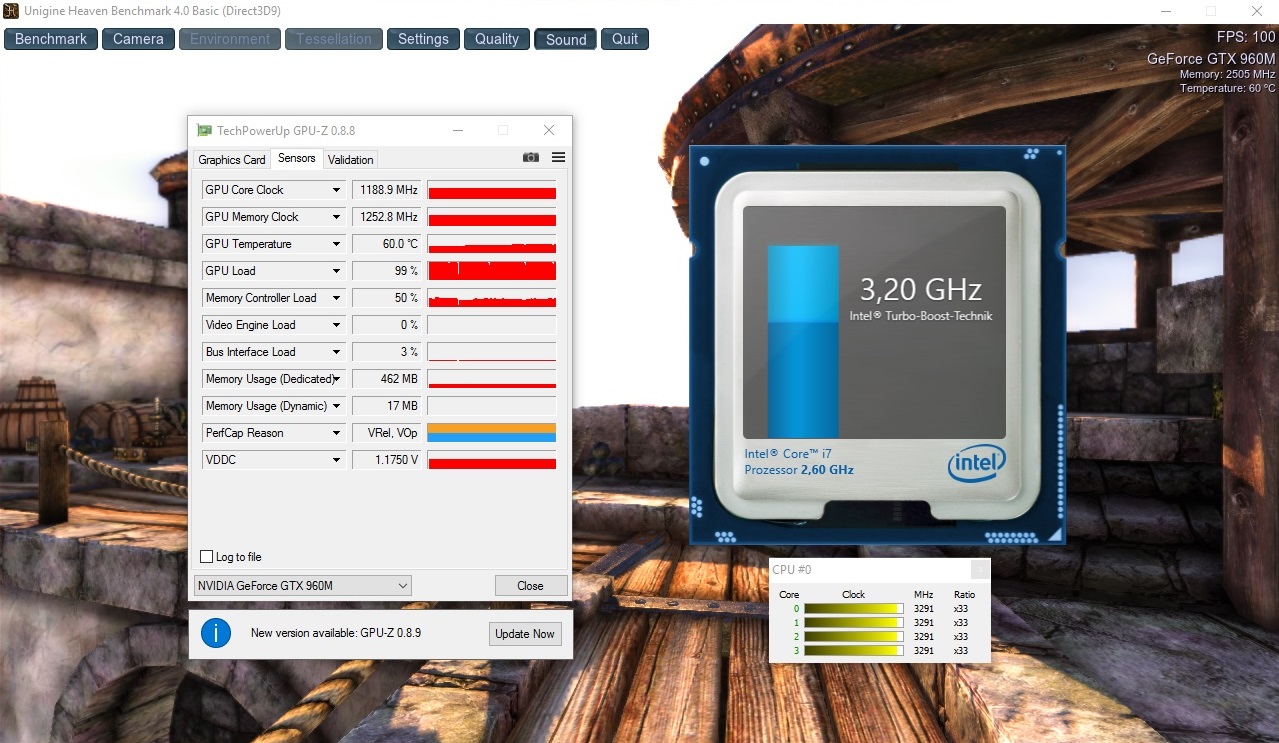The width and height of the screenshot is (1279, 743).
Task: Click the GPU Memory Clock red graph
Action: coord(491,217)
